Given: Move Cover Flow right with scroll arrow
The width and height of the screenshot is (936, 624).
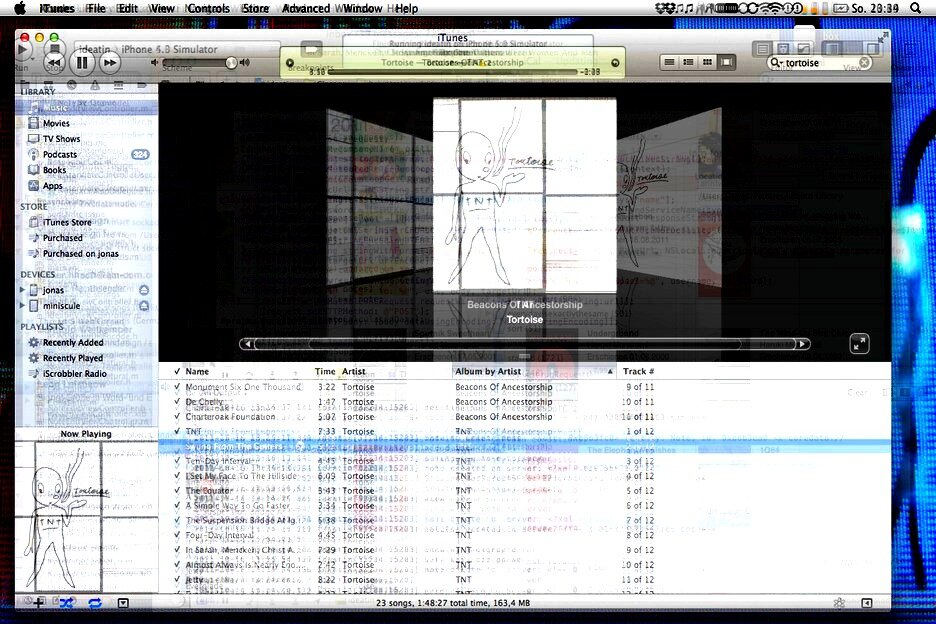Looking at the screenshot, I should 803,344.
